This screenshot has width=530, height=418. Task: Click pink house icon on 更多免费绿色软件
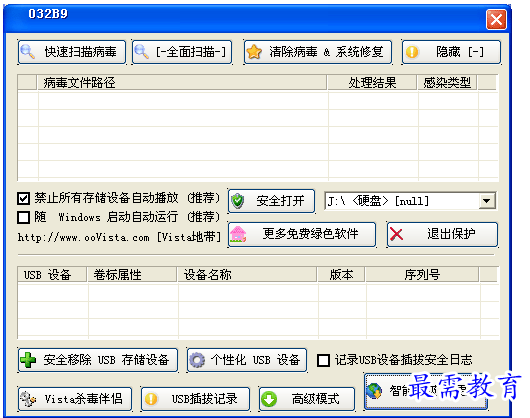click(238, 234)
